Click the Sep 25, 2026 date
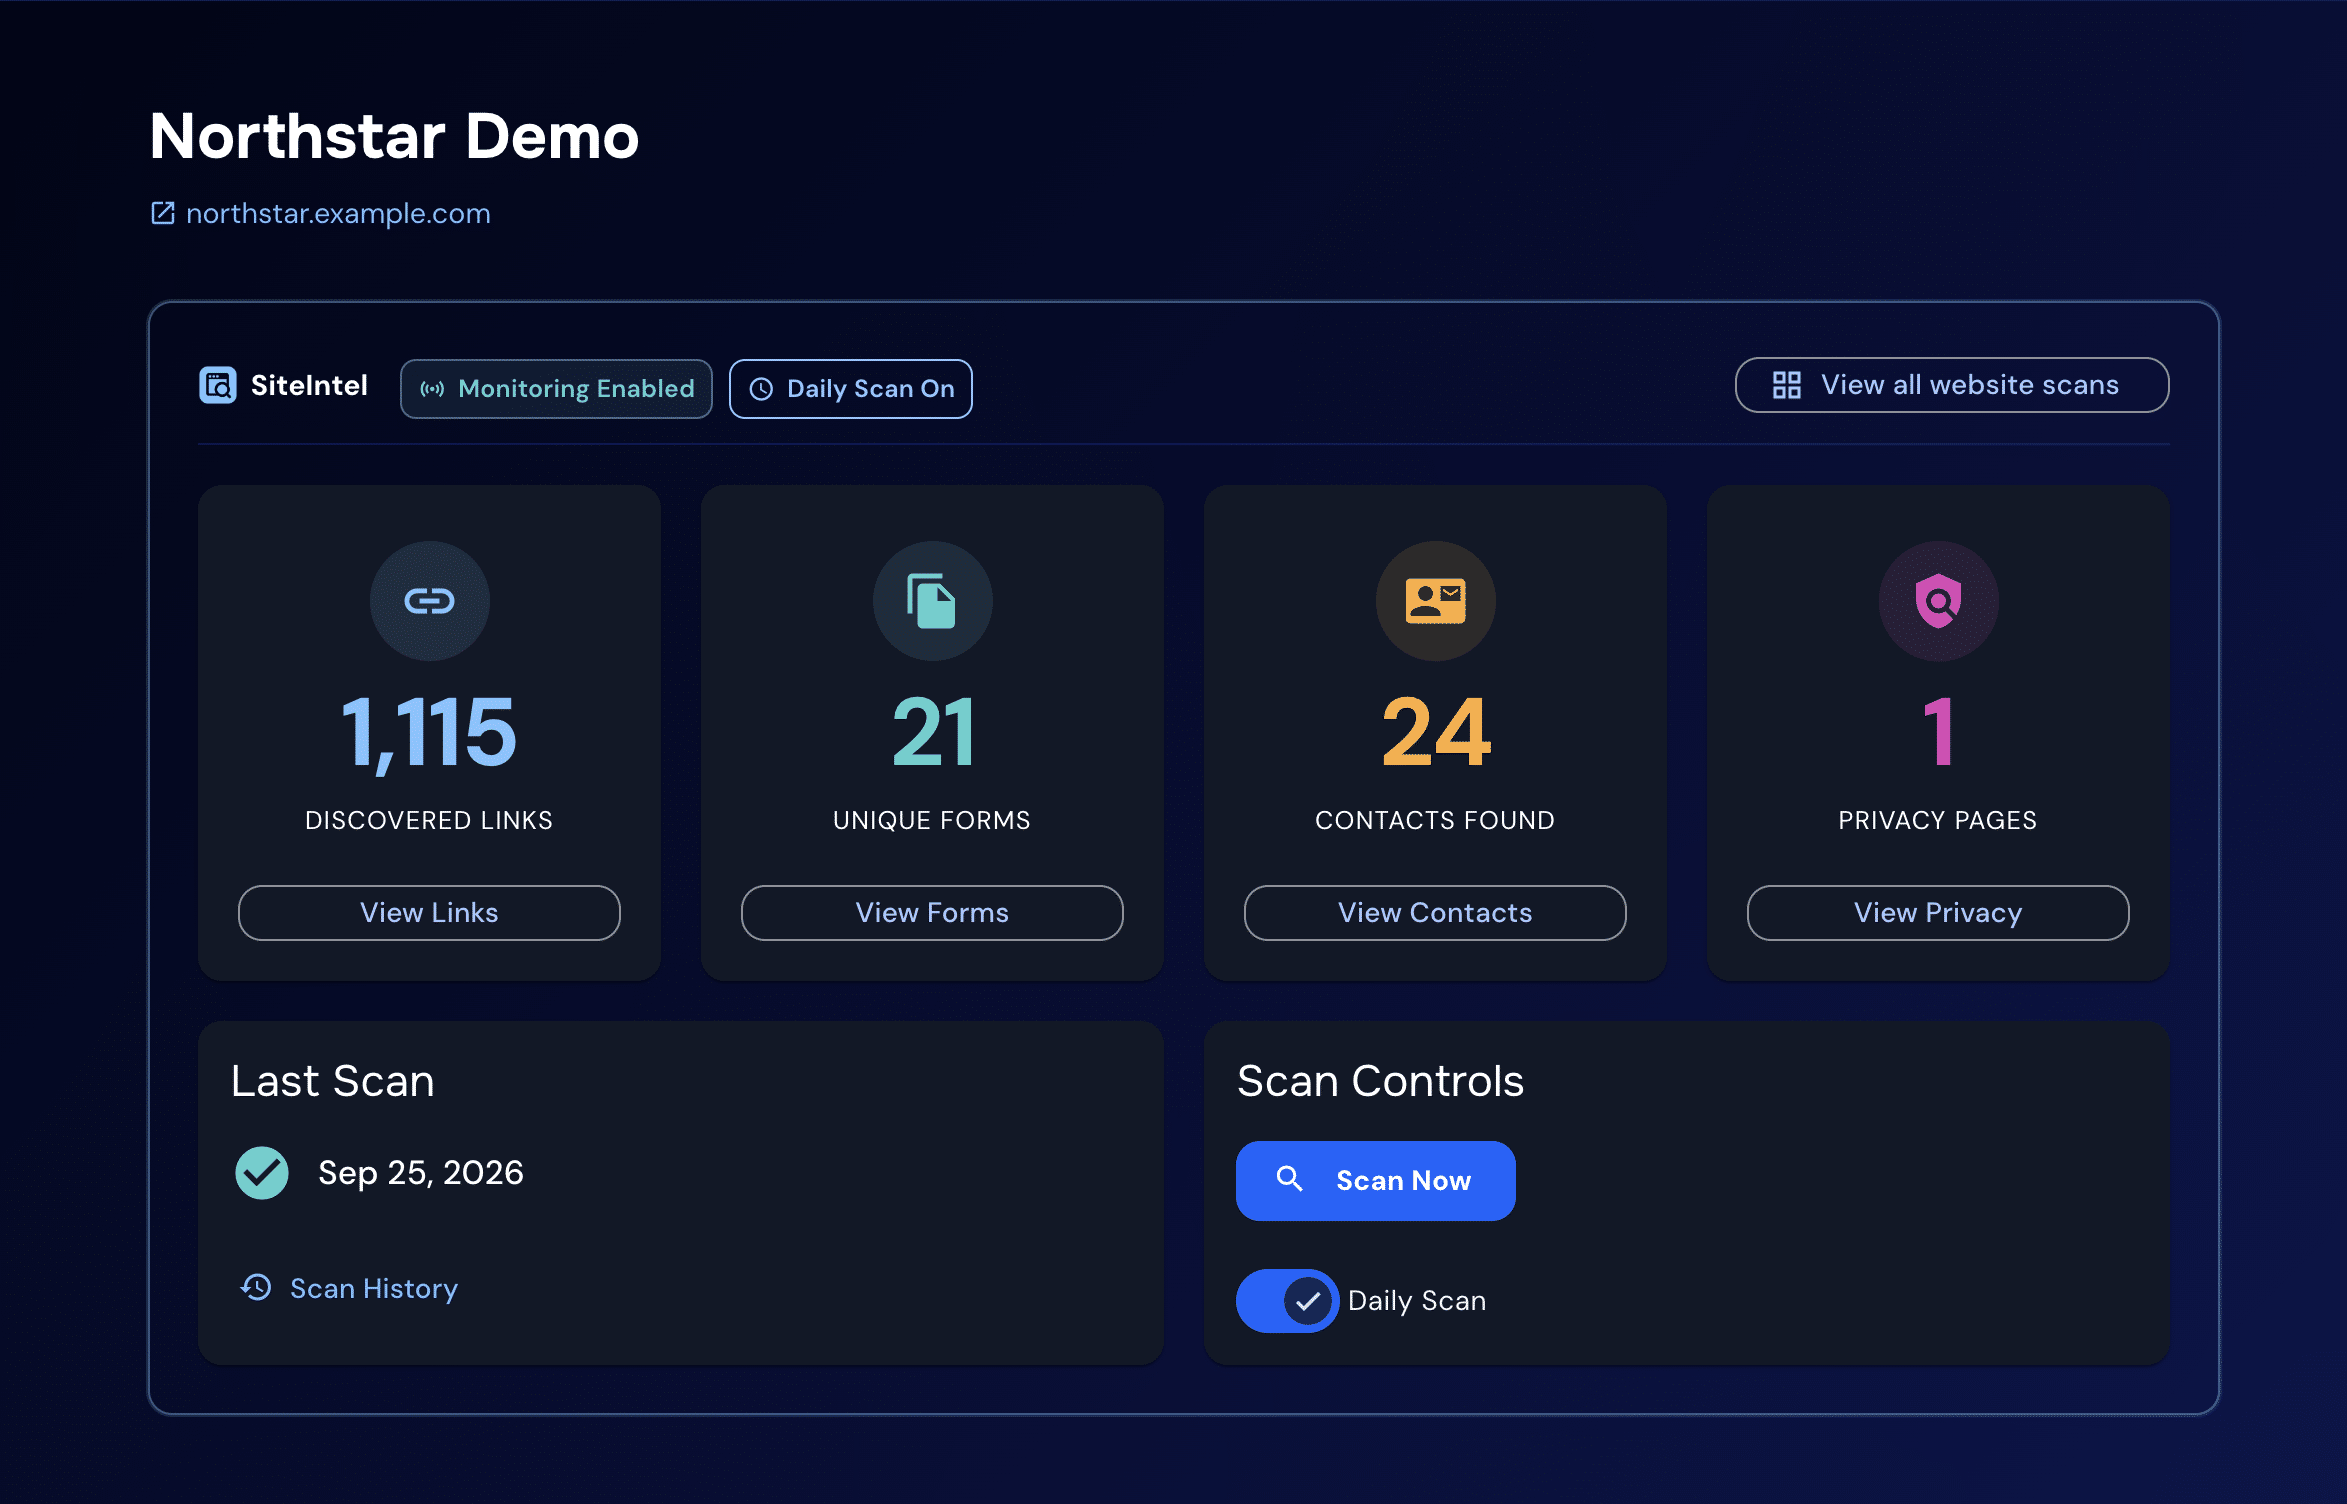 tap(421, 1173)
